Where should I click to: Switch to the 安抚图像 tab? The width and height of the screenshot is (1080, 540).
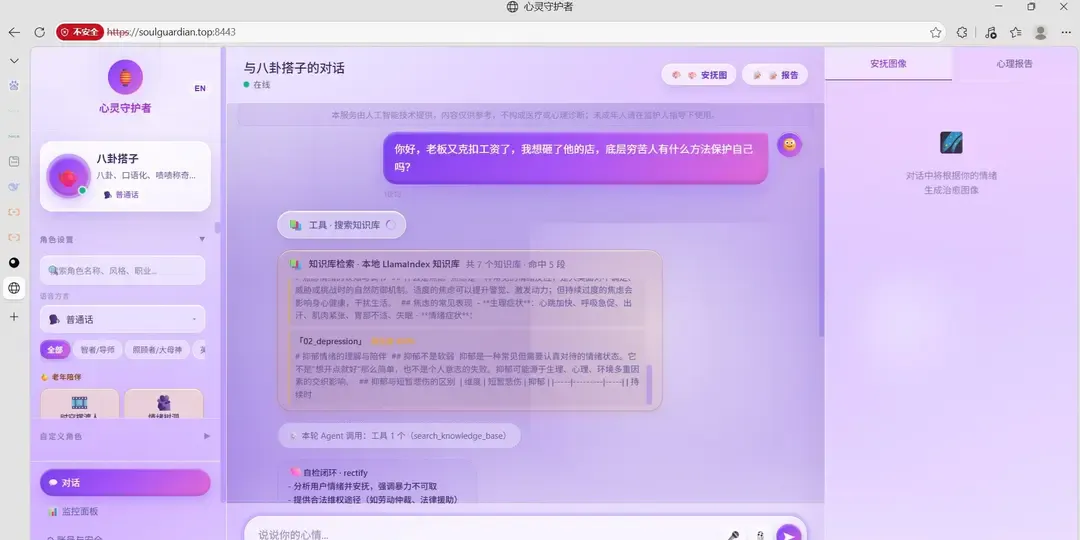[x=888, y=63]
